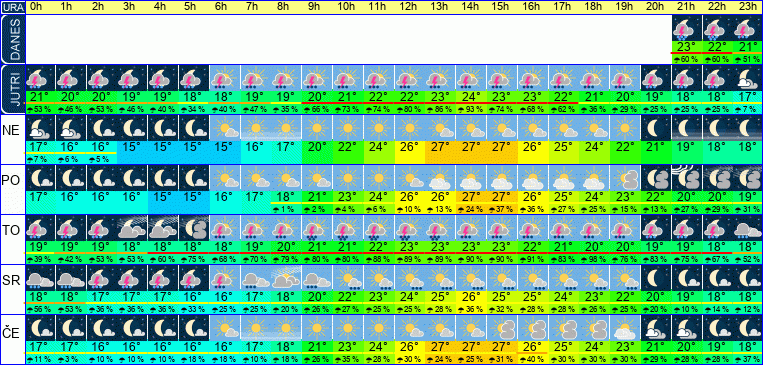Click the ČE 16h overcast icon
This screenshot has width=763, height=365.
click(x=532, y=328)
